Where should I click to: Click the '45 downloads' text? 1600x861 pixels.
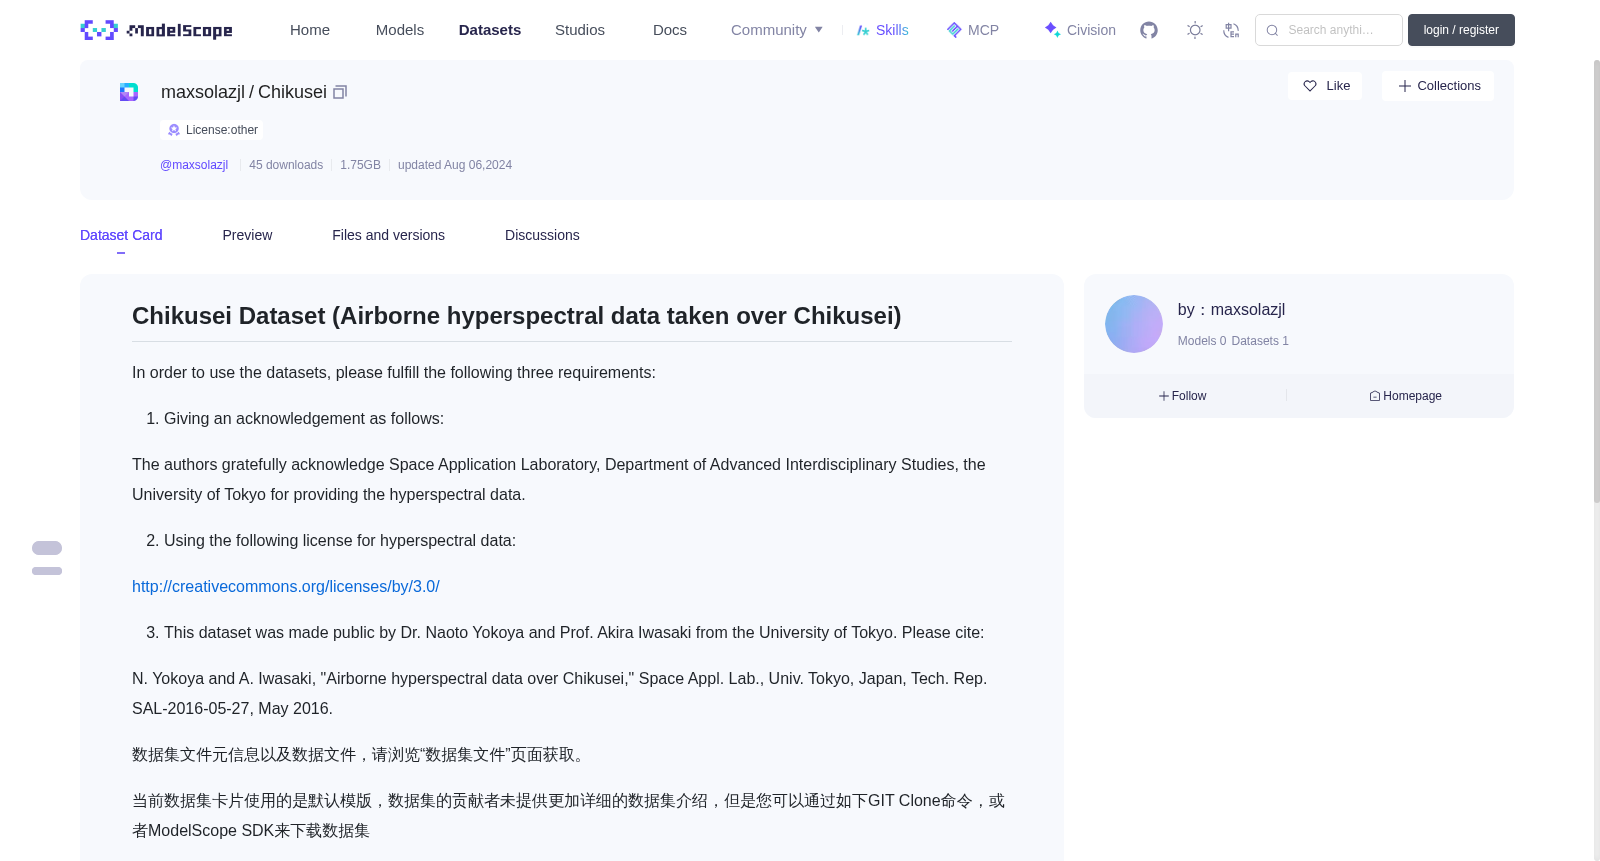(286, 165)
